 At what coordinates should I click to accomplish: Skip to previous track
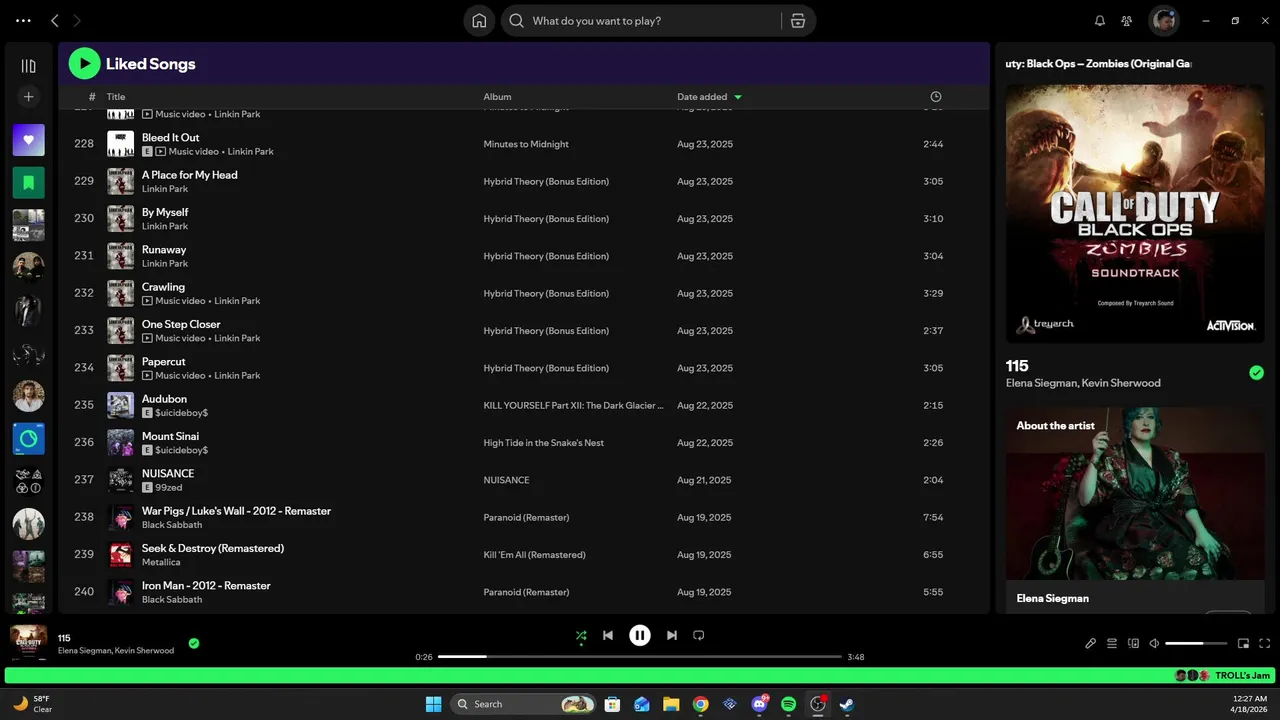608,635
